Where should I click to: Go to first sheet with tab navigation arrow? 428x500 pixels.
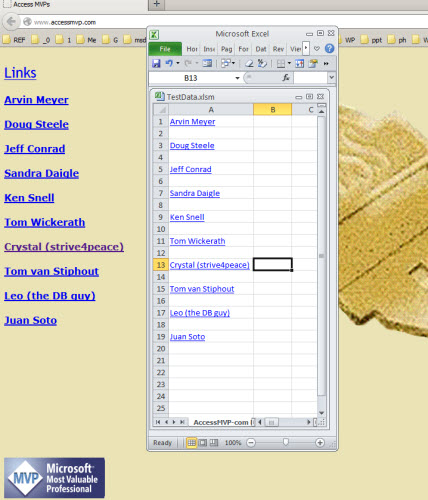click(158, 422)
